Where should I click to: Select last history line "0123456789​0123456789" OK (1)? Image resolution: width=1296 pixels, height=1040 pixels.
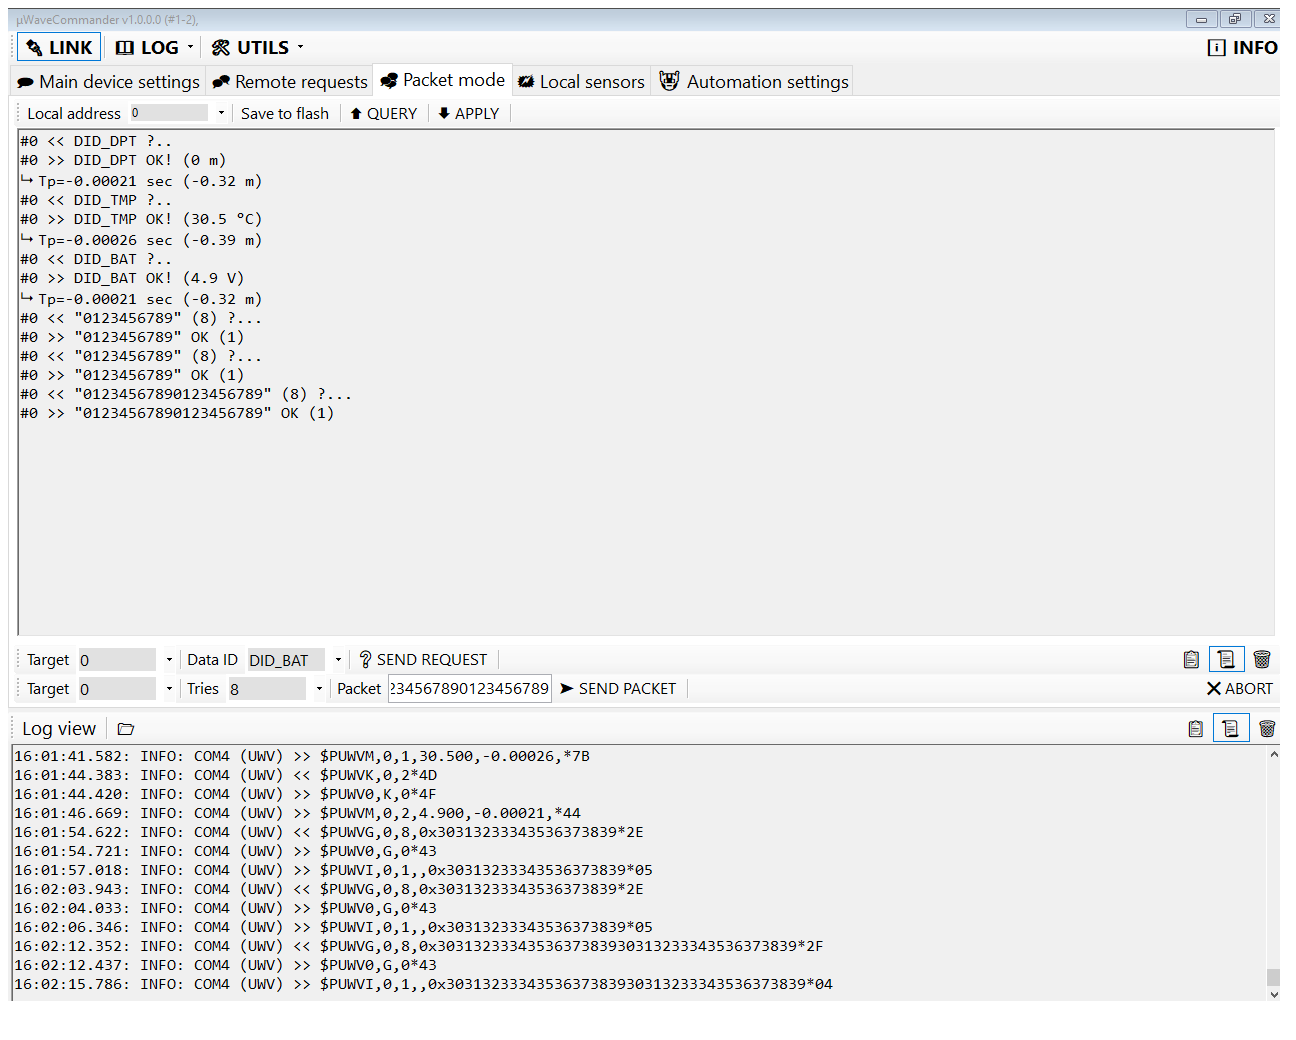point(177,413)
